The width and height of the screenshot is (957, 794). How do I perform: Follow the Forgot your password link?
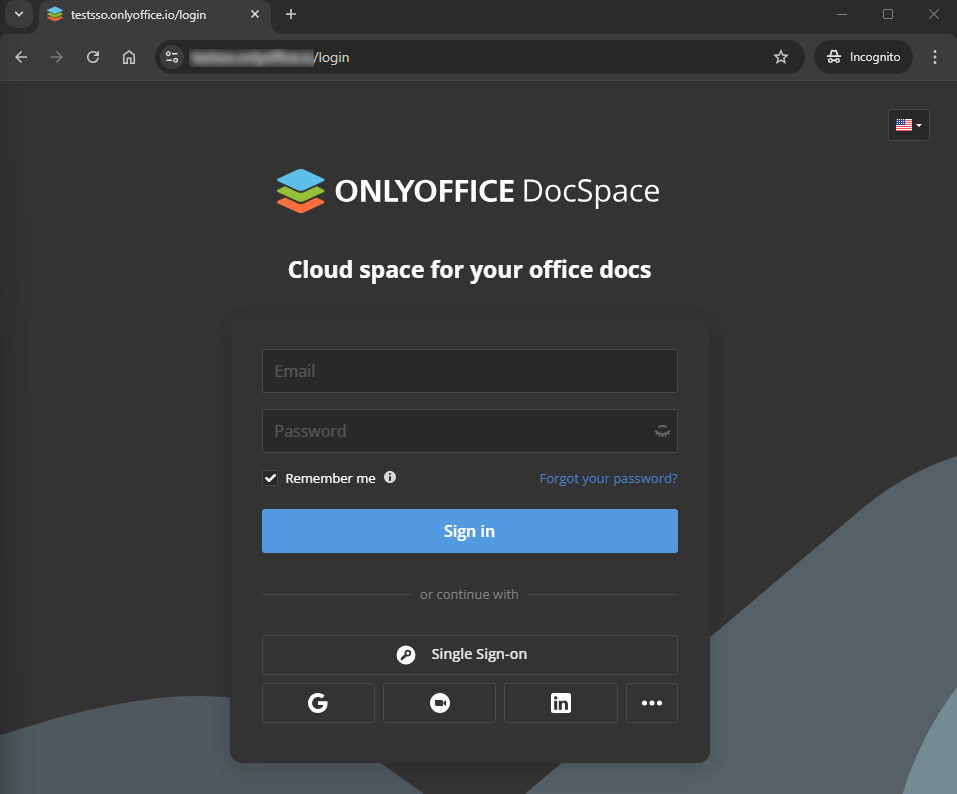point(608,478)
